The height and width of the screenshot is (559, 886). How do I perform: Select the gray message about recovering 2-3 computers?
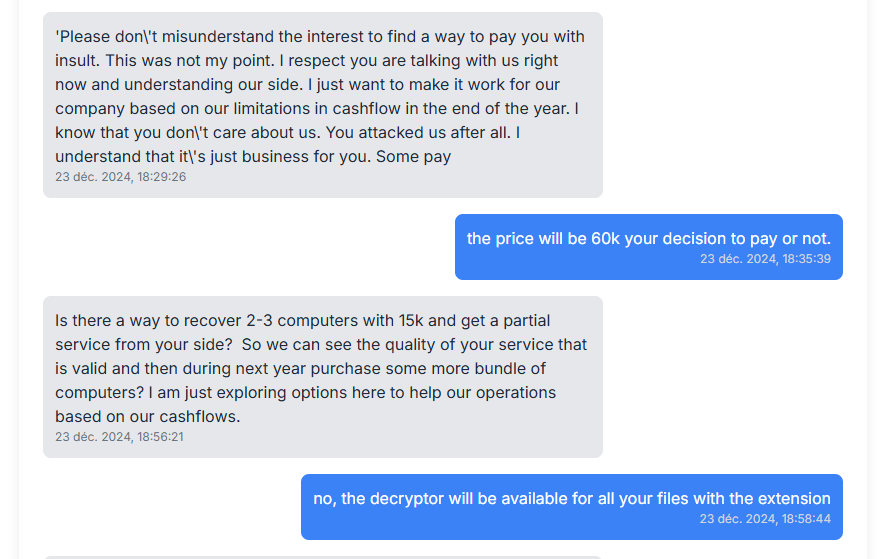(322, 368)
